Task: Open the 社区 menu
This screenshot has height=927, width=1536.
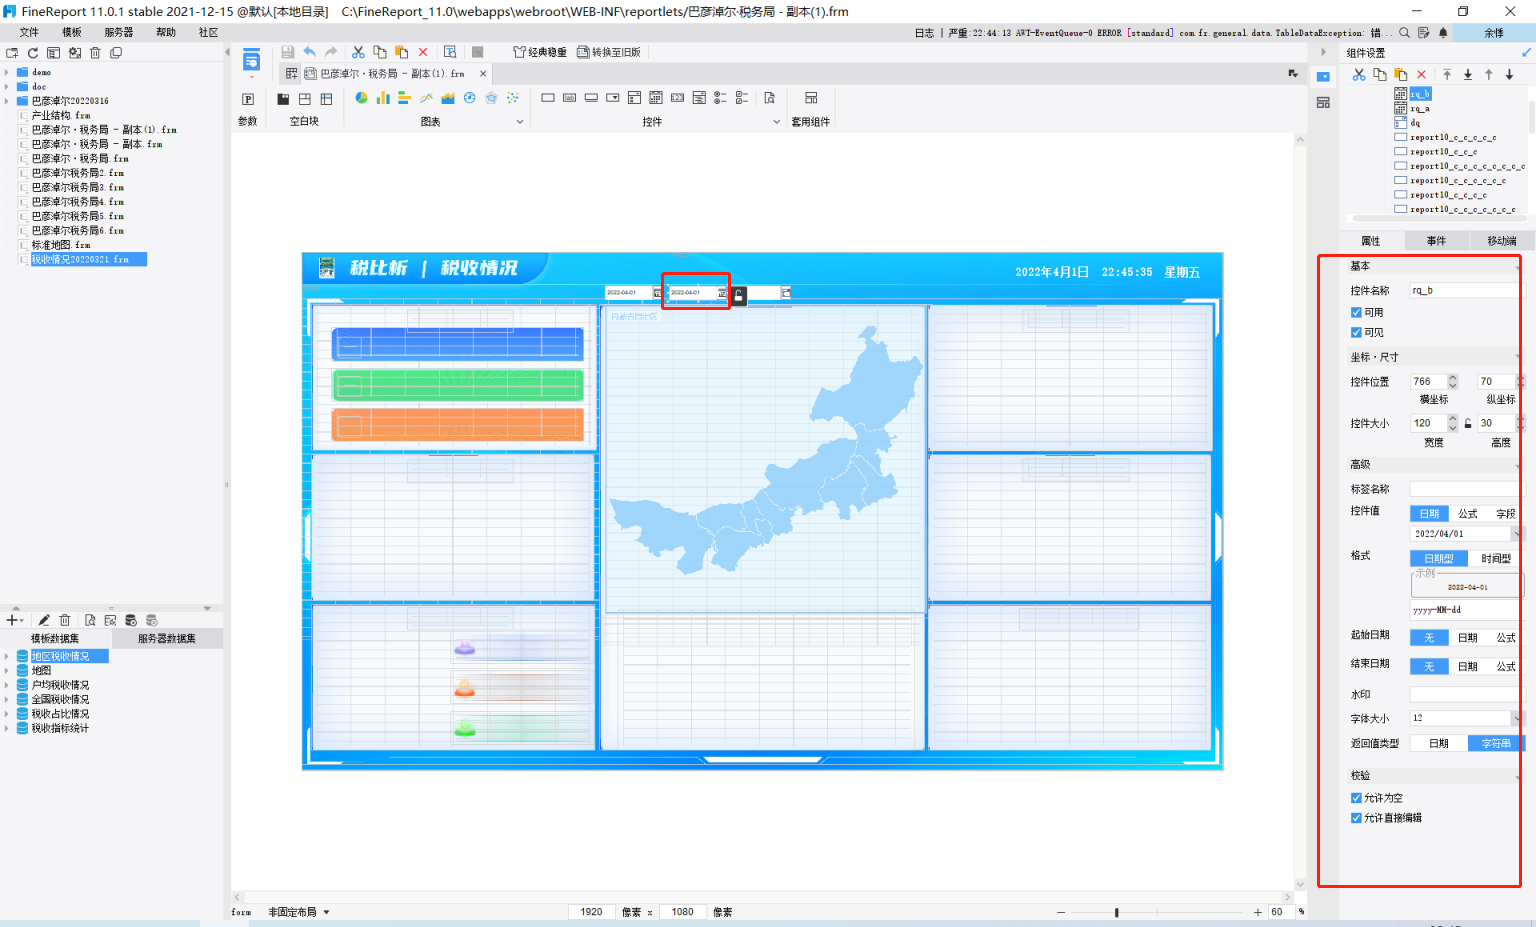Action: tap(208, 33)
